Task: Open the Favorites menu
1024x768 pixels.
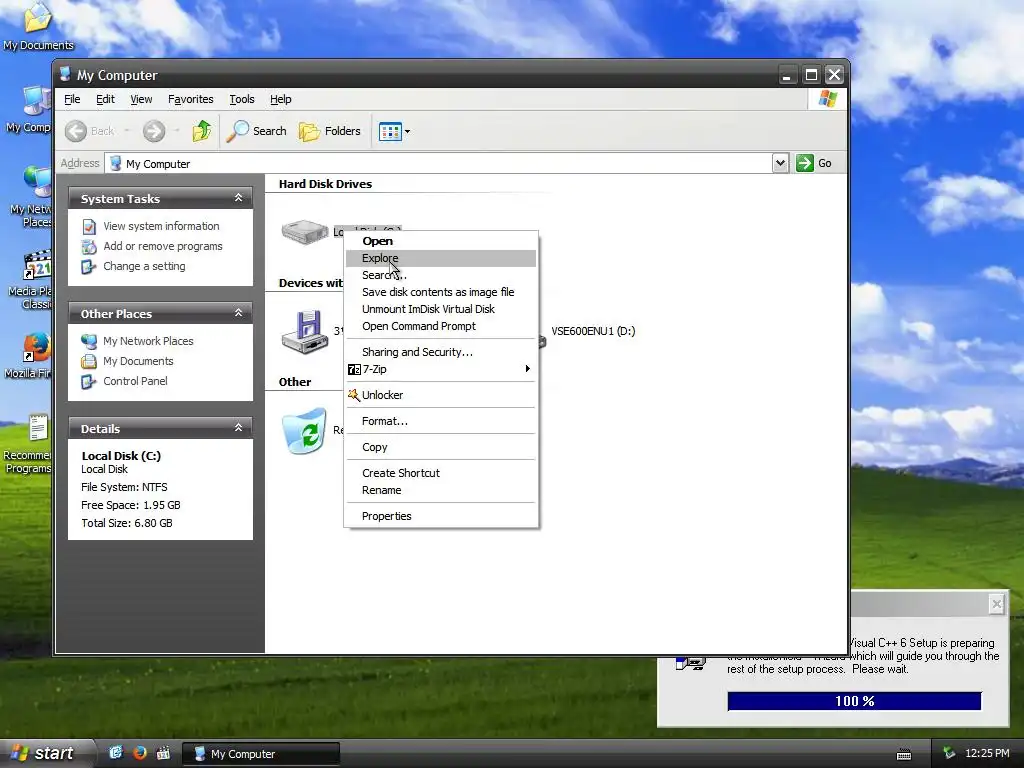Action: click(191, 99)
